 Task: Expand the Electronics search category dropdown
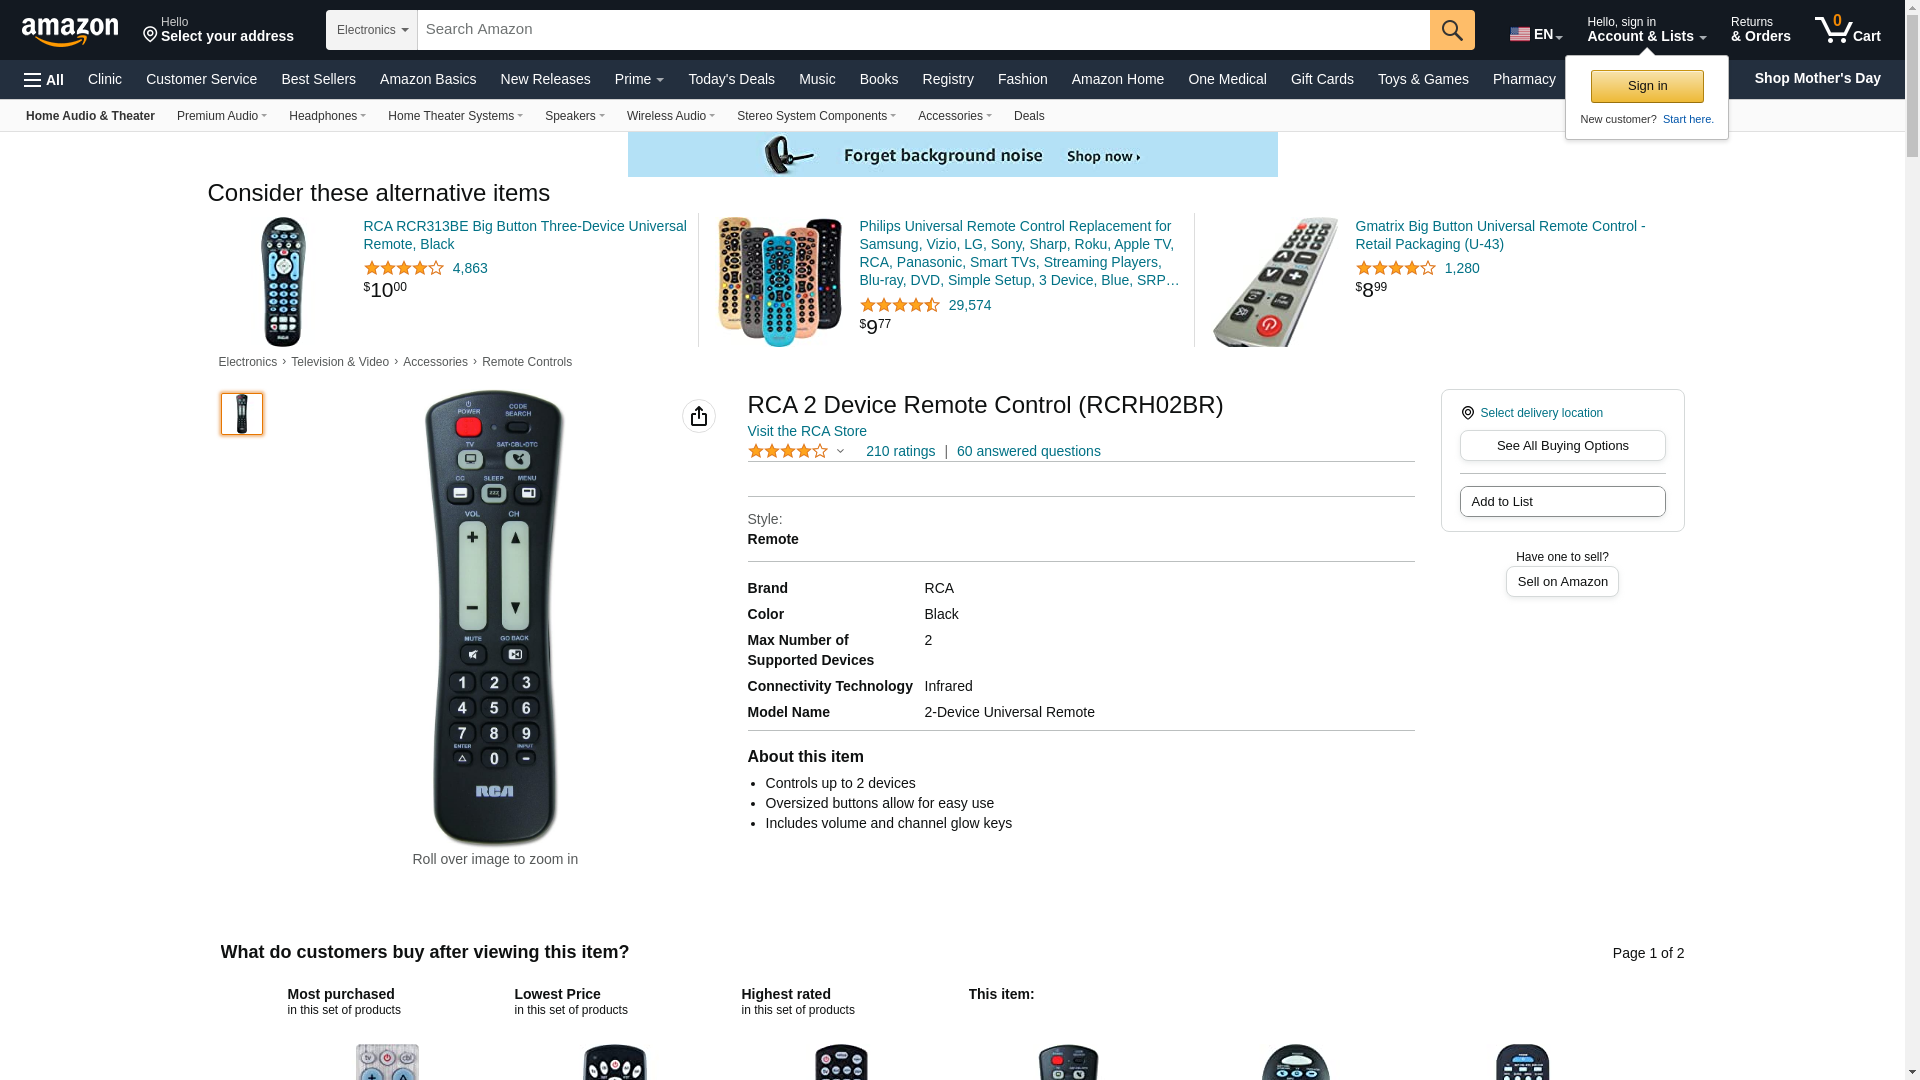coord(372,30)
